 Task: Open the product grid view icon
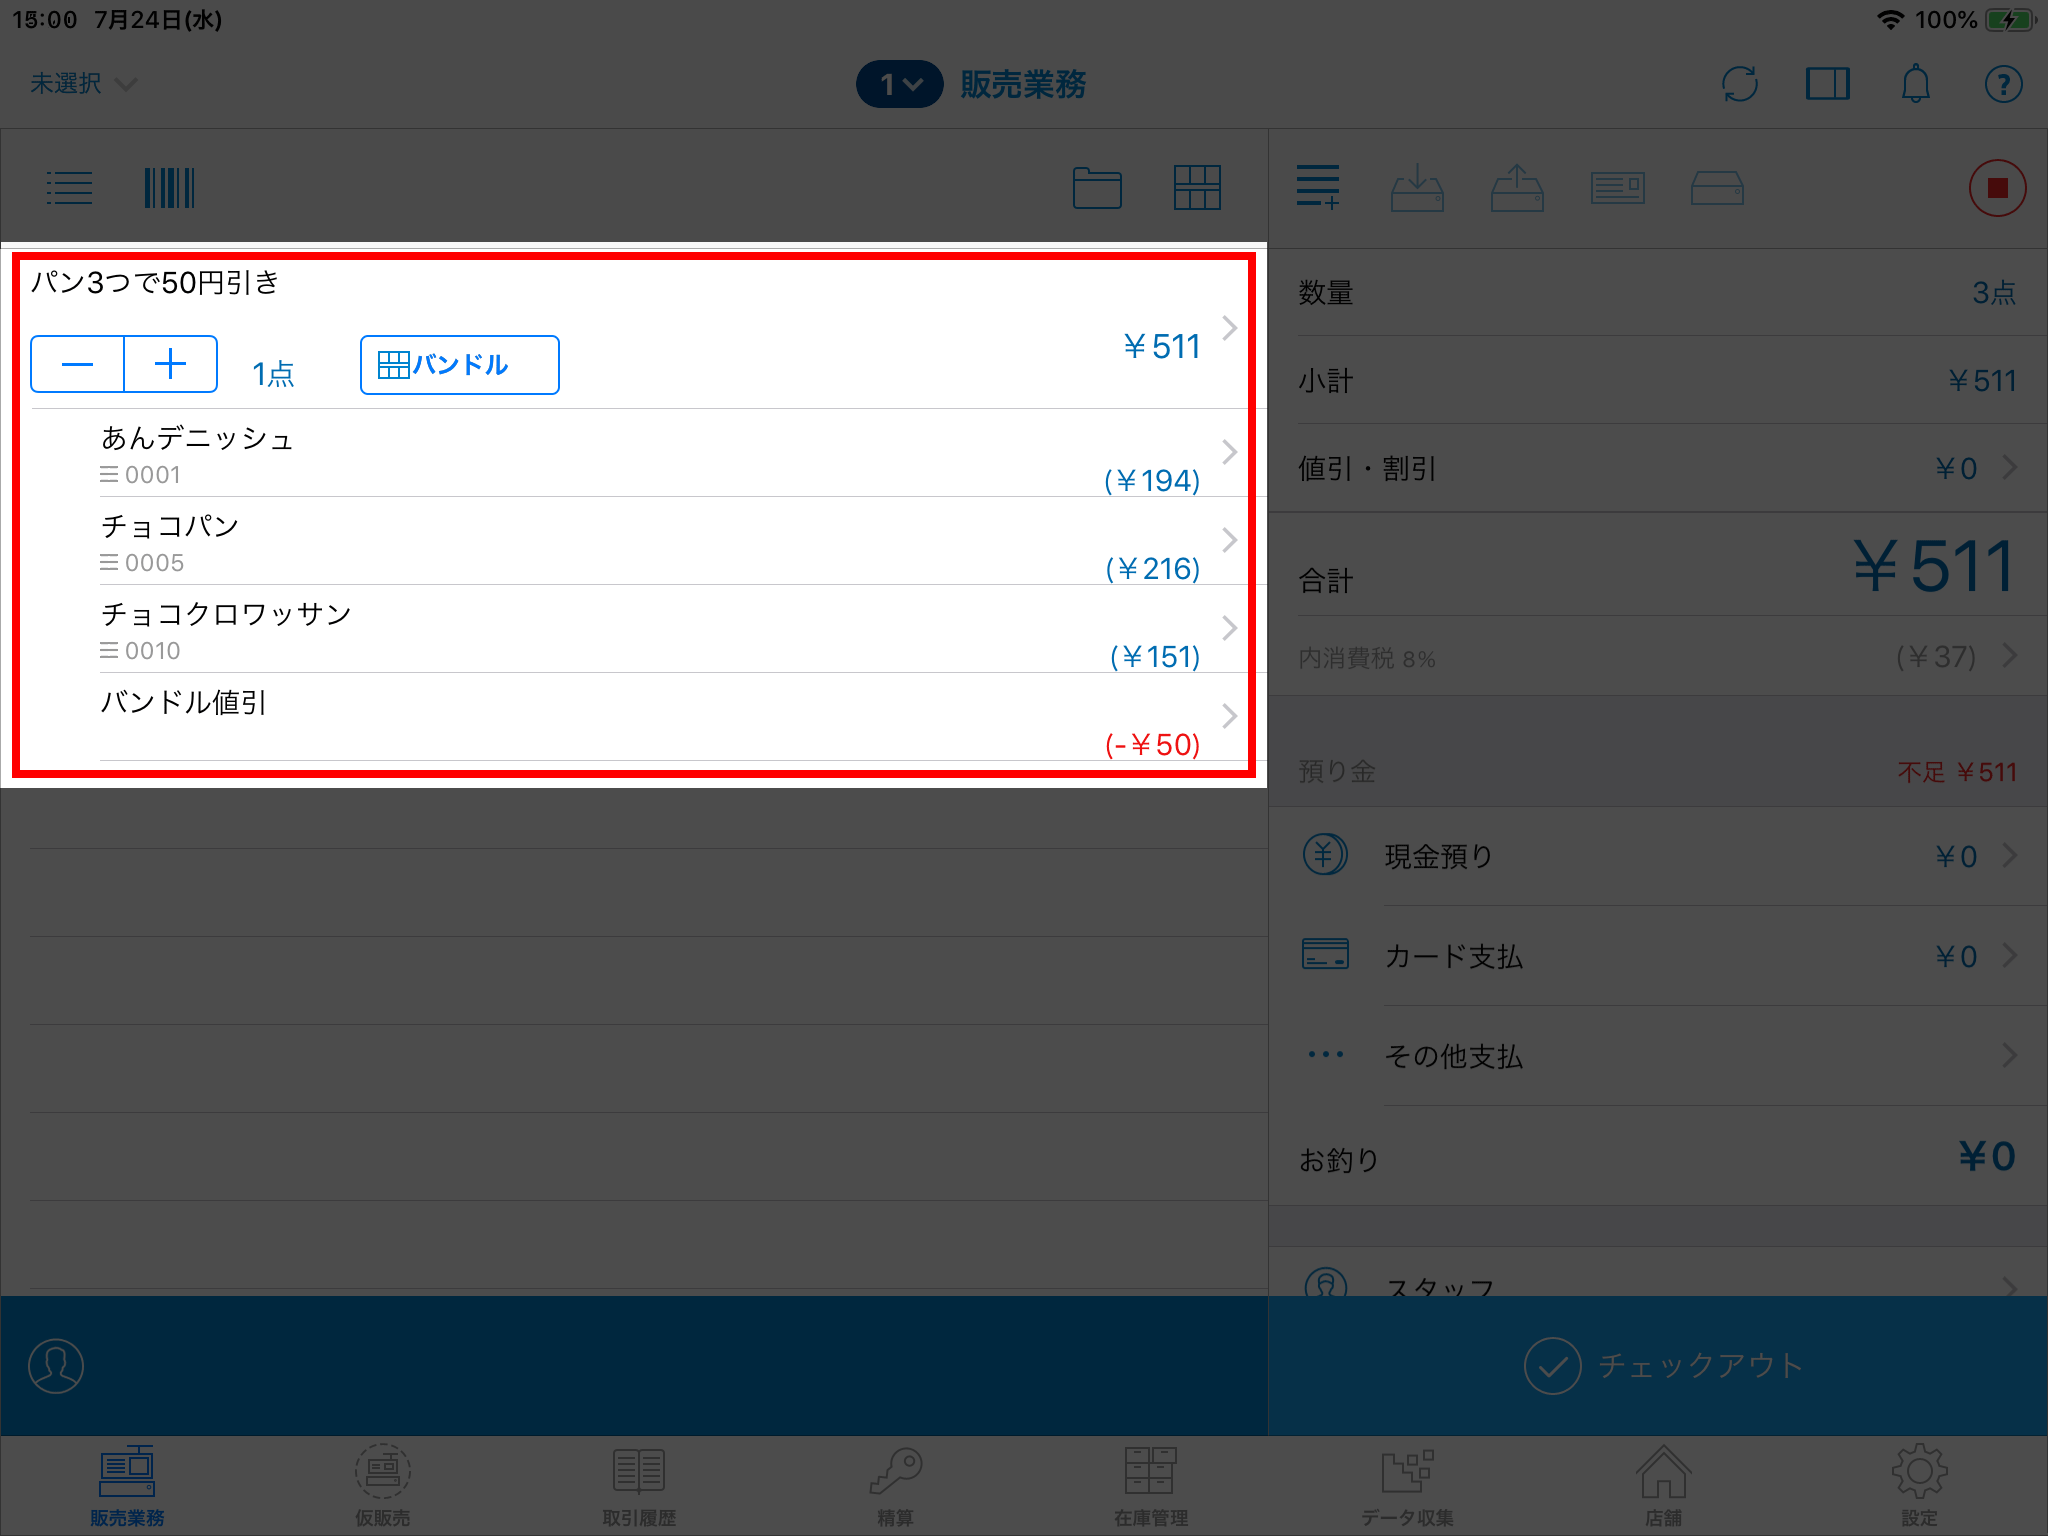click(x=1197, y=188)
